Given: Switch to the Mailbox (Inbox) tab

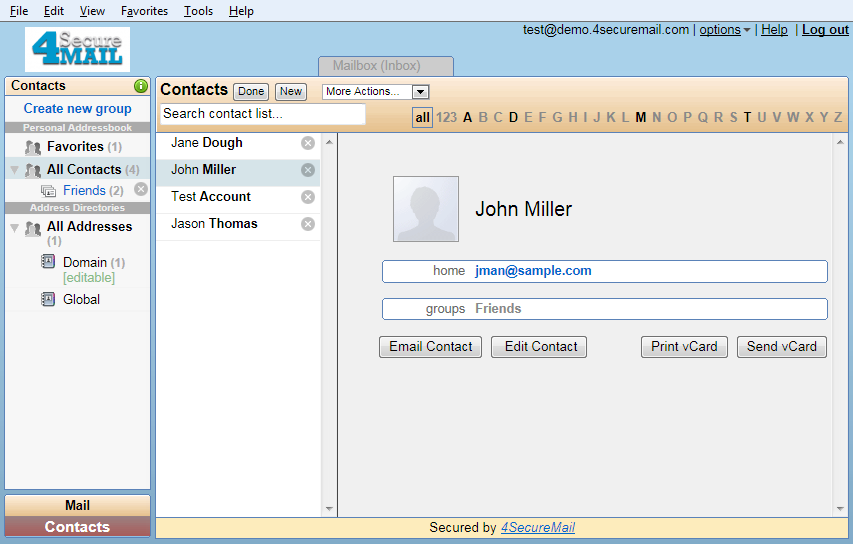Looking at the screenshot, I should click(x=385, y=66).
